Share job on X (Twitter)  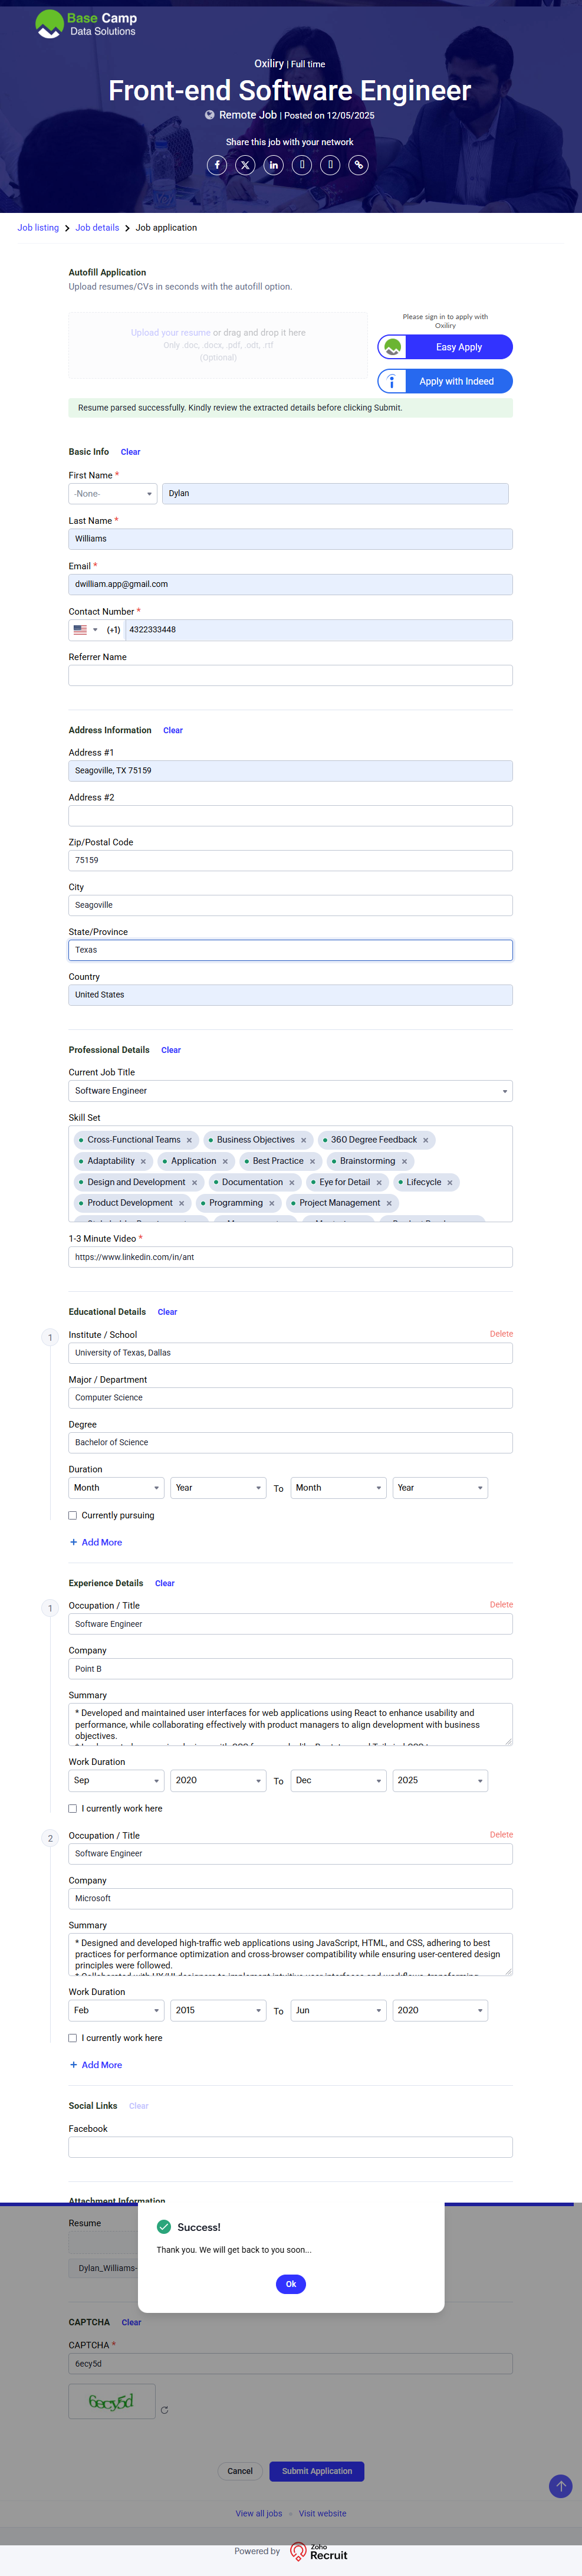click(245, 165)
